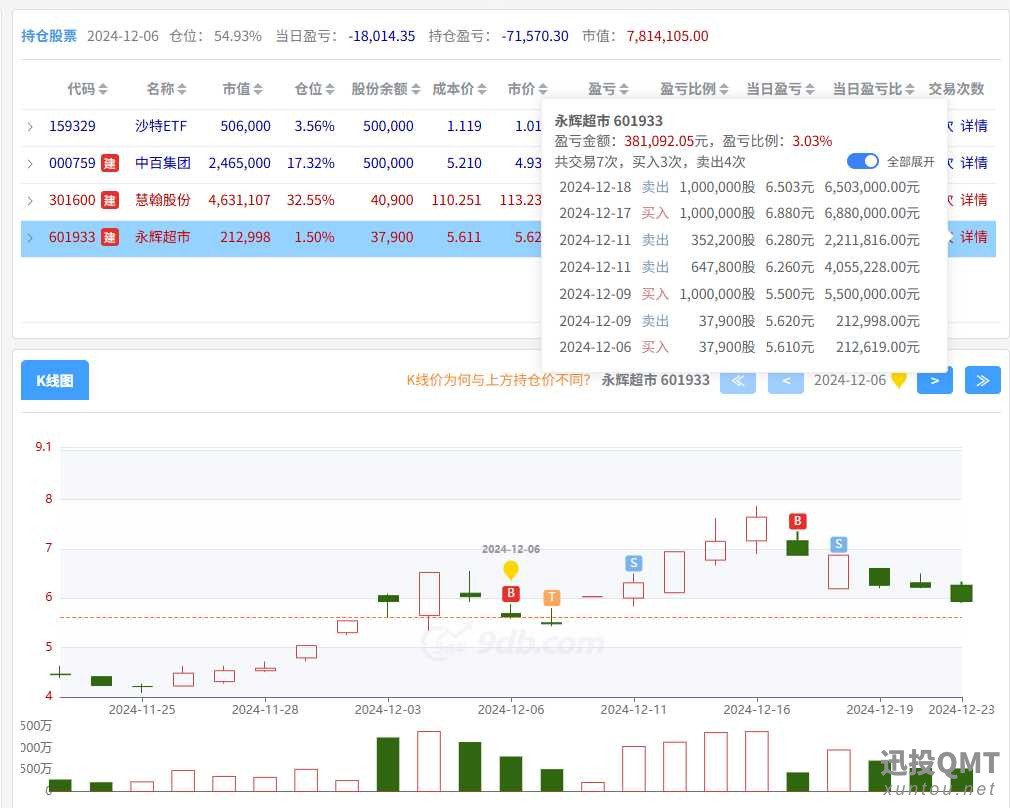The height and width of the screenshot is (808, 1010).
Task: Click the 2024-12-09 买入 1,000,000股 trade row
Action: tap(739, 294)
